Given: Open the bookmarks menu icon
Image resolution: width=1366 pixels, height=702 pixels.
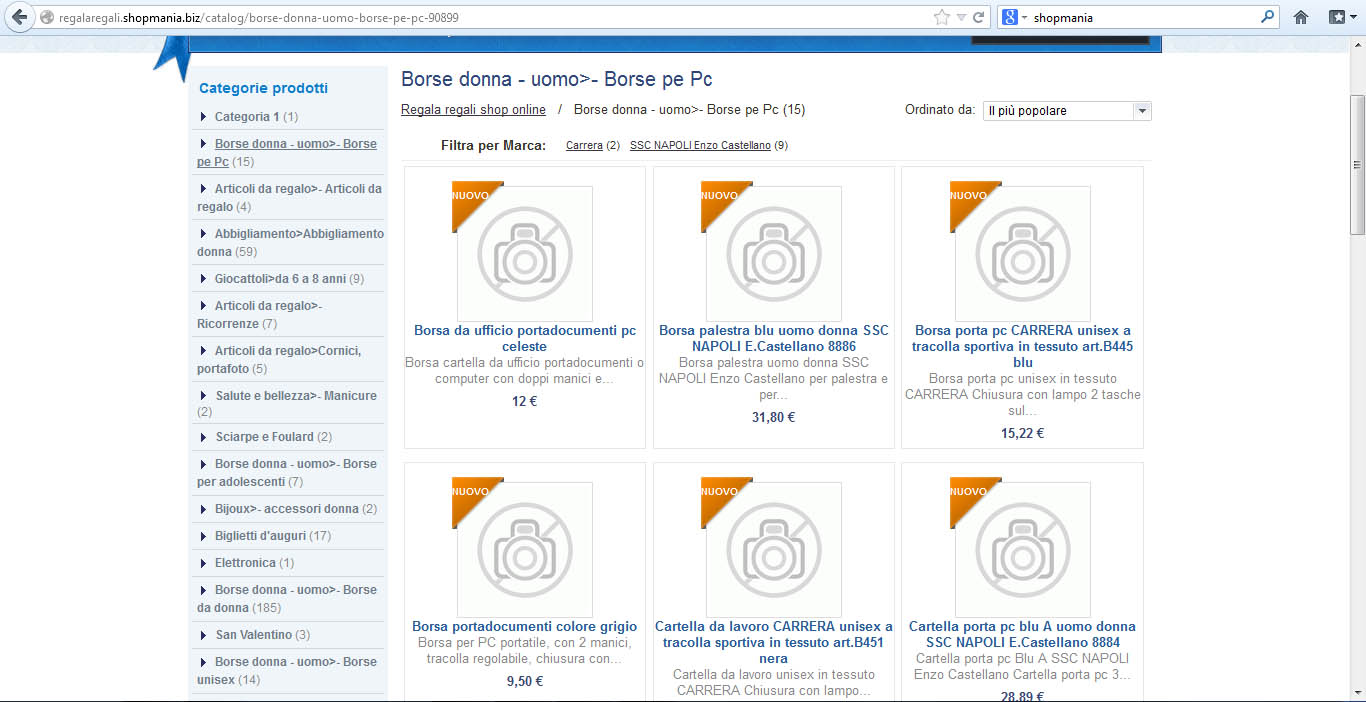Looking at the screenshot, I should (x=1341, y=17).
